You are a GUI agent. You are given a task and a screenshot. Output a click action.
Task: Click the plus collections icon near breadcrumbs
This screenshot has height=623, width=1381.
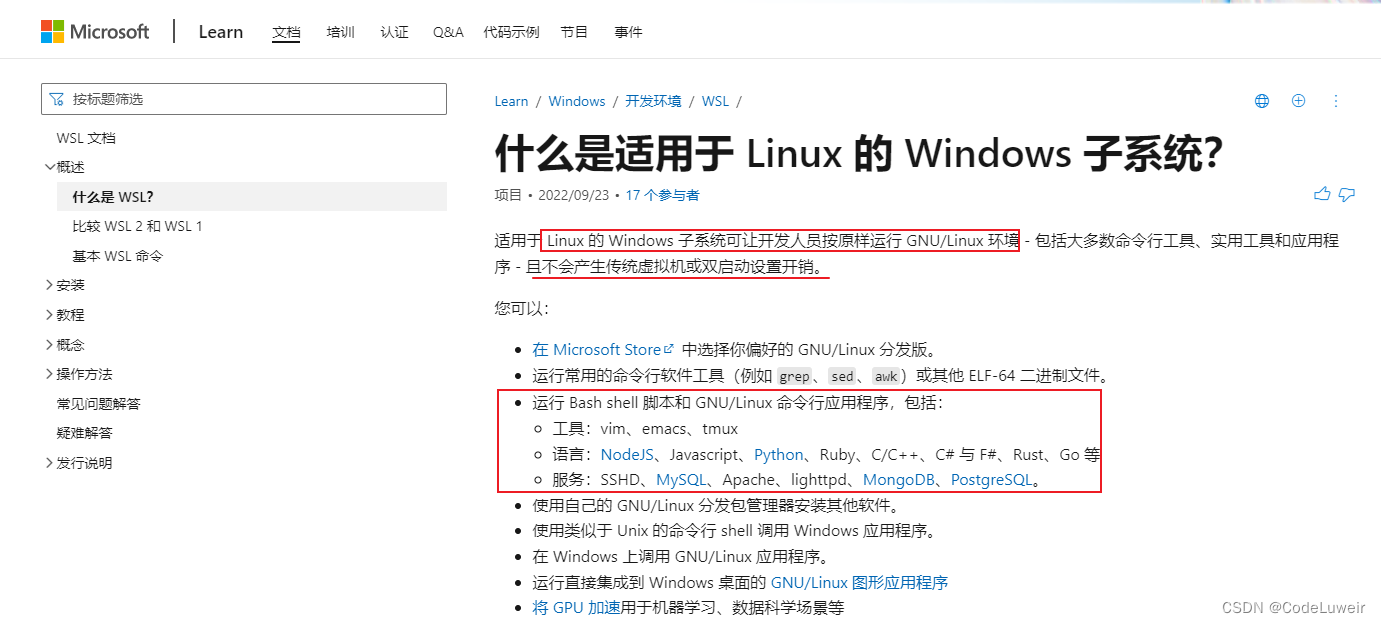(1298, 100)
